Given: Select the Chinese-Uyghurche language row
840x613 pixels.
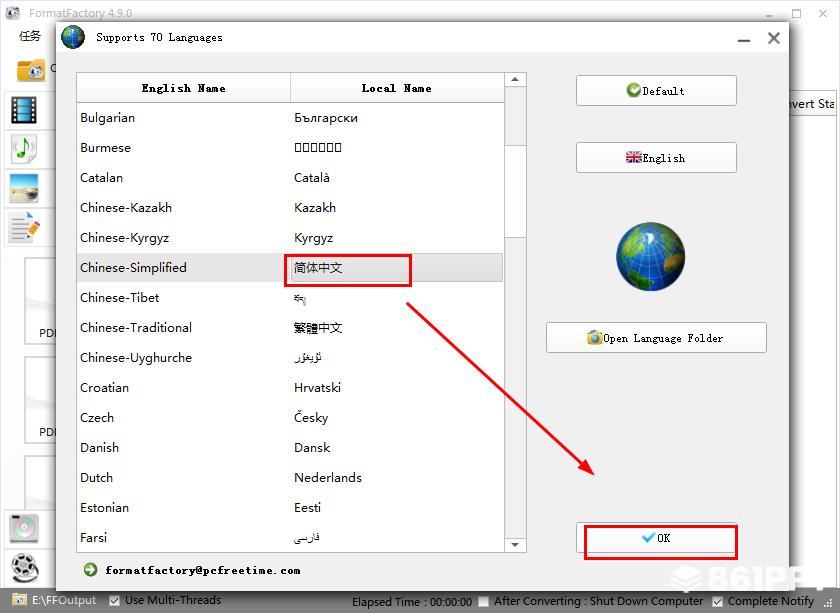Looking at the screenshot, I should pyautogui.click(x=290, y=358).
